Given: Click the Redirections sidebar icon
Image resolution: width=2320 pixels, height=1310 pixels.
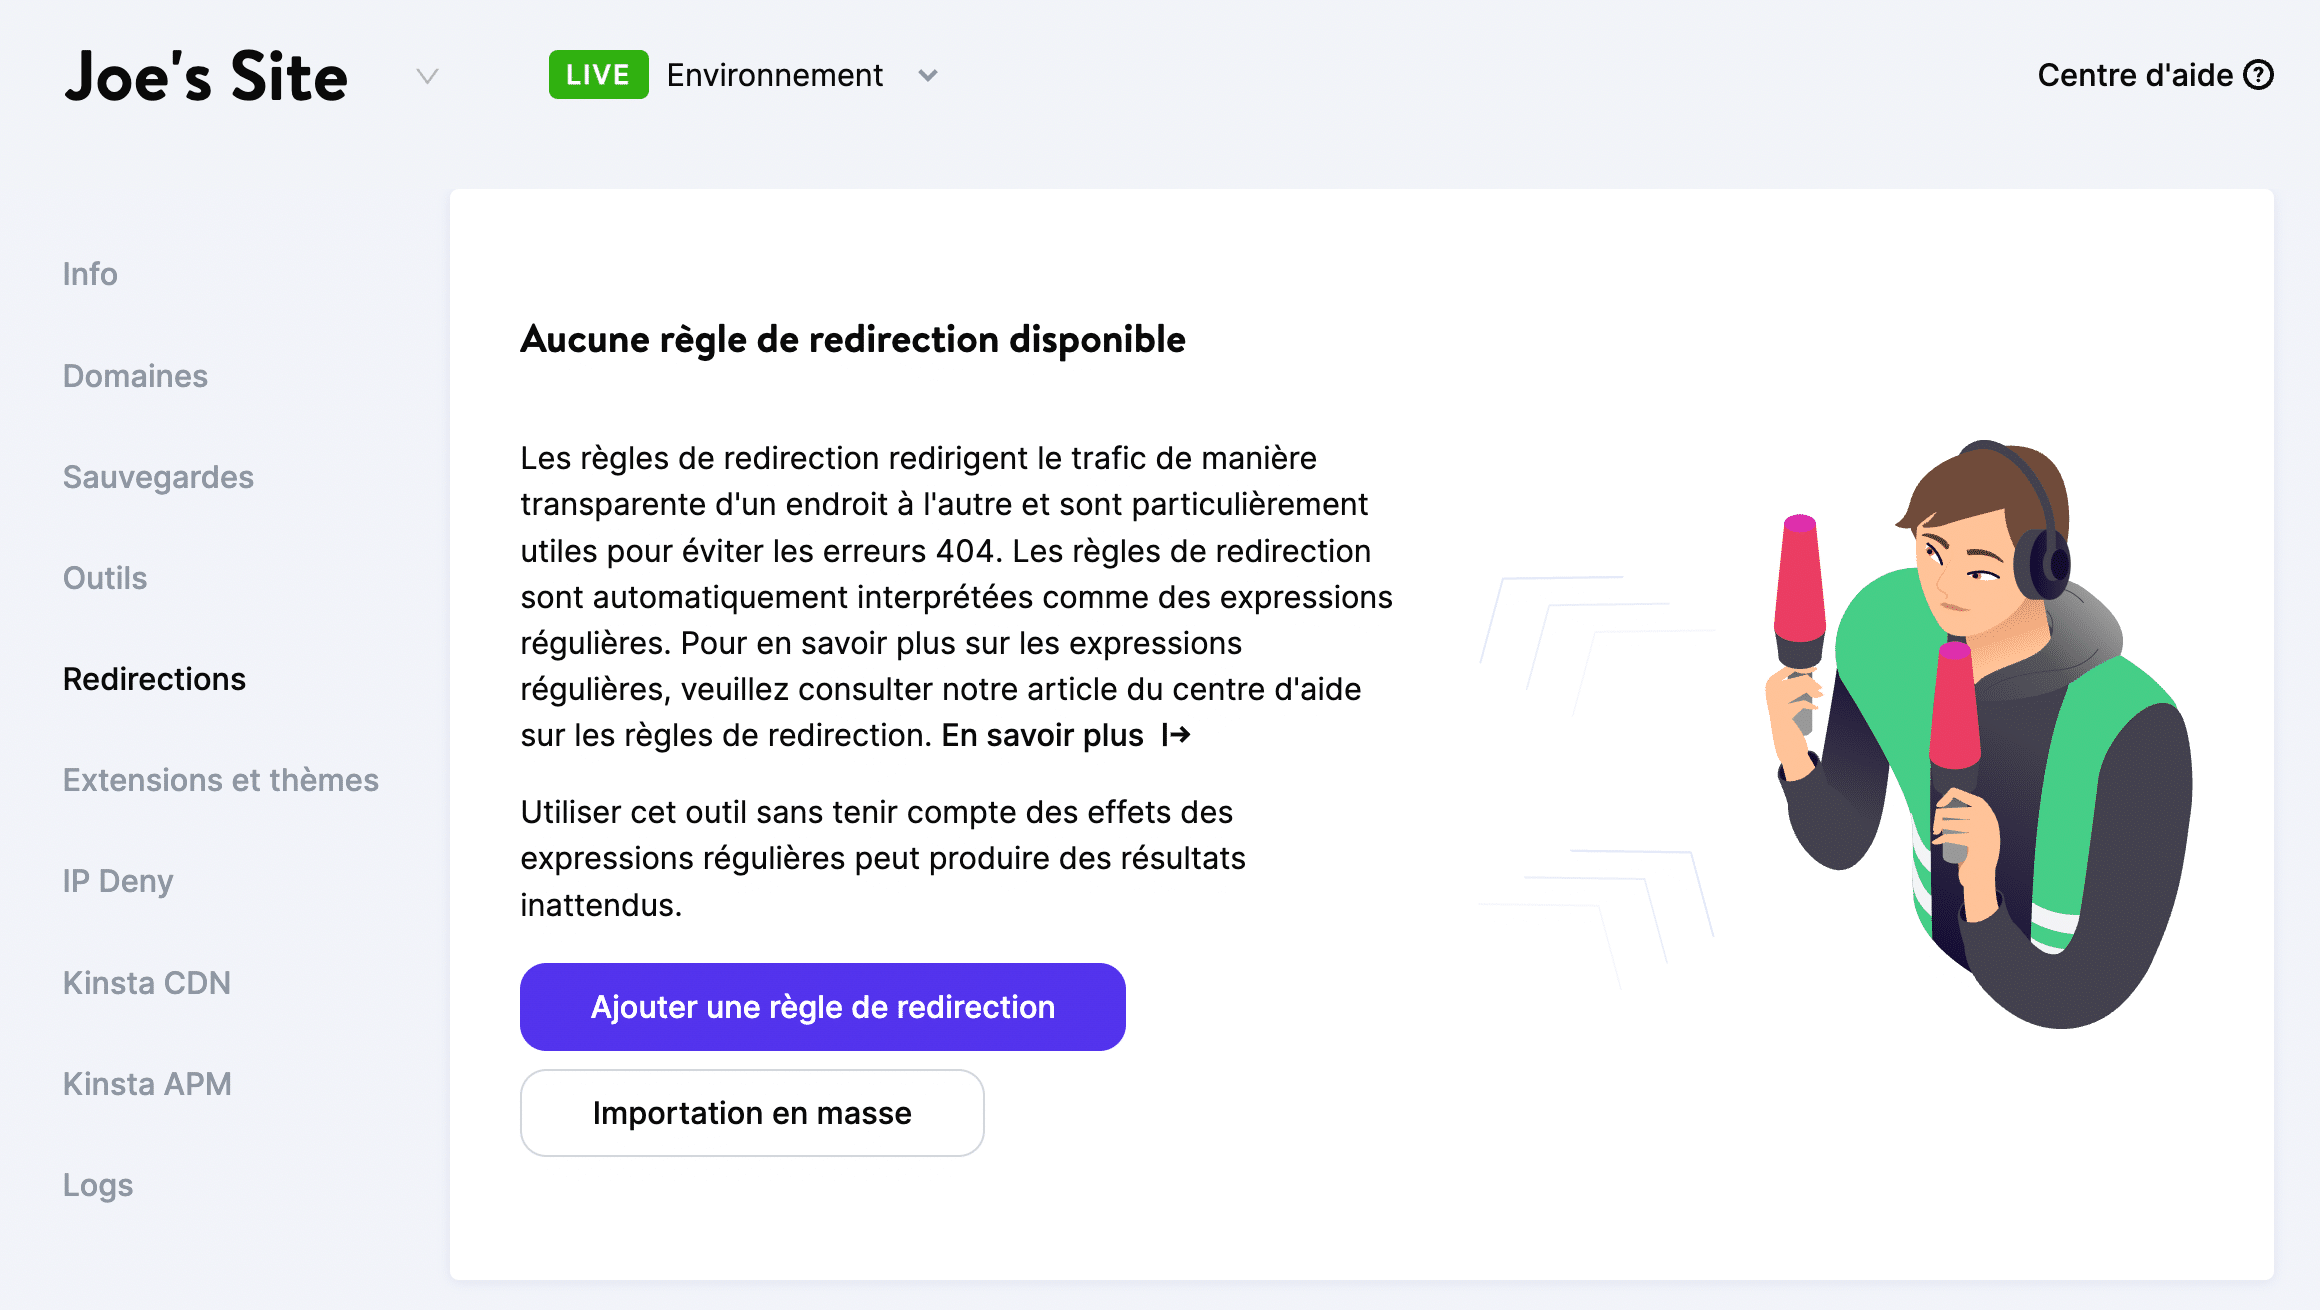Looking at the screenshot, I should pyautogui.click(x=153, y=677).
